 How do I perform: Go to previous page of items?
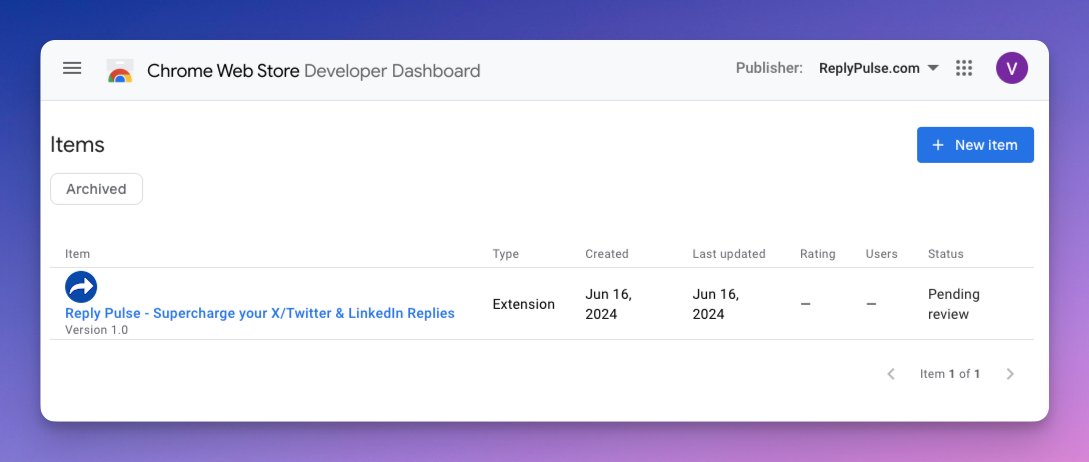click(890, 374)
